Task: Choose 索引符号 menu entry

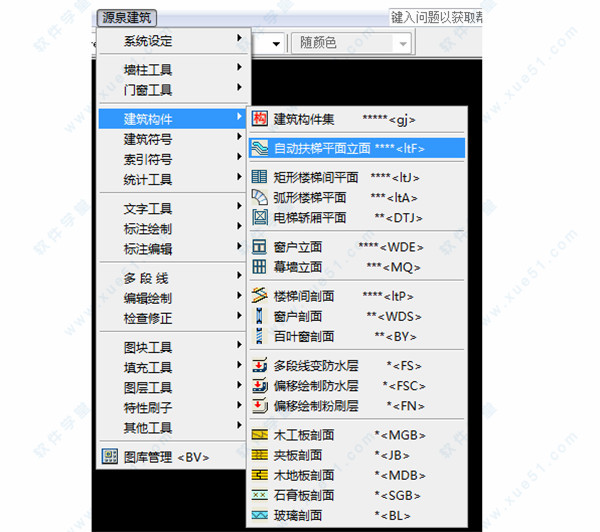Action: [172, 159]
